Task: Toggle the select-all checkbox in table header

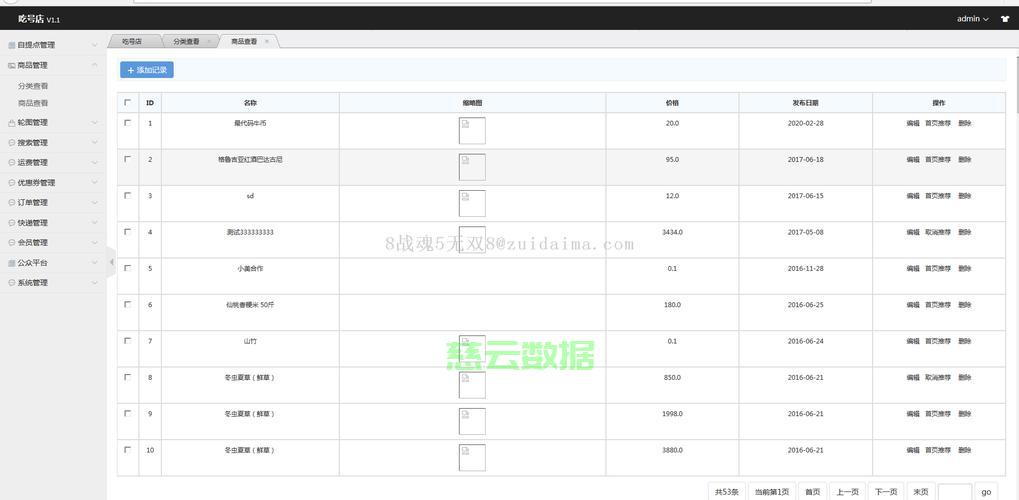Action: (x=127, y=102)
